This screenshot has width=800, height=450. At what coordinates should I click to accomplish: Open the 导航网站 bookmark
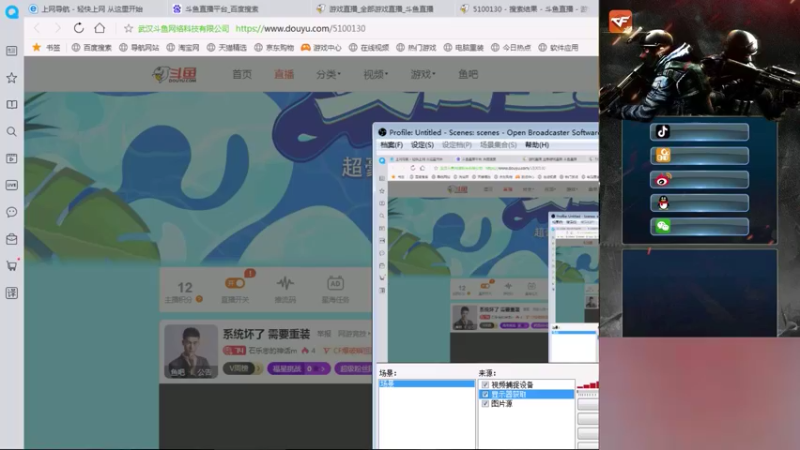click(139, 47)
